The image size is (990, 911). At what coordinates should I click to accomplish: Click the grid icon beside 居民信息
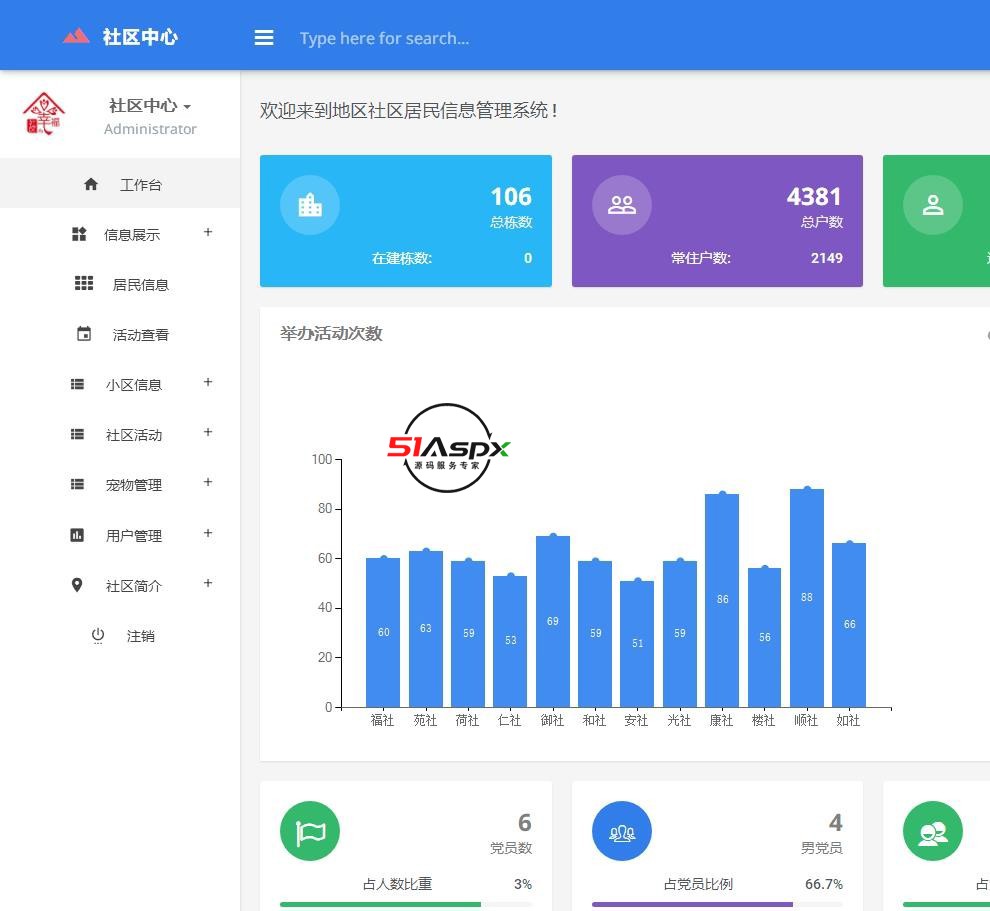pyautogui.click(x=84, y=283)
